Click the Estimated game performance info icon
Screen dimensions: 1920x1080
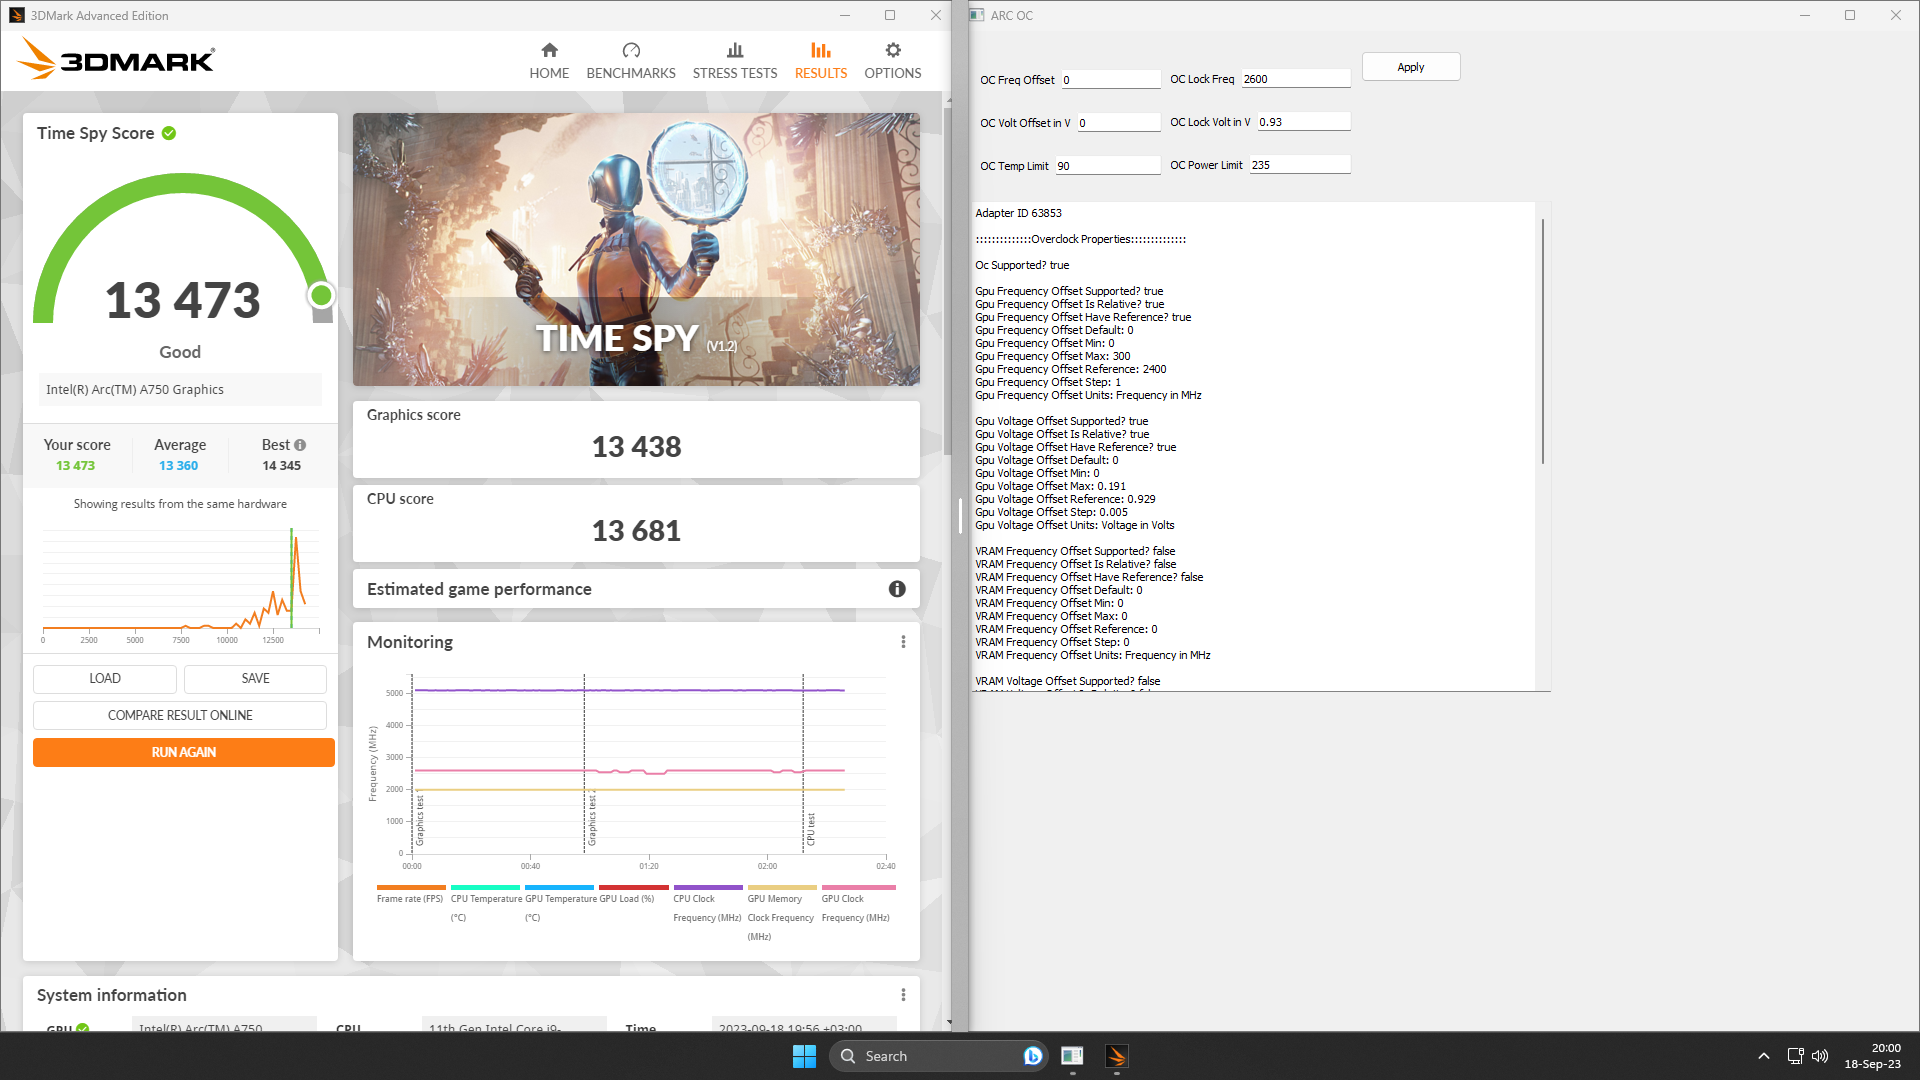pyautogui.click(x=897, y=589)
